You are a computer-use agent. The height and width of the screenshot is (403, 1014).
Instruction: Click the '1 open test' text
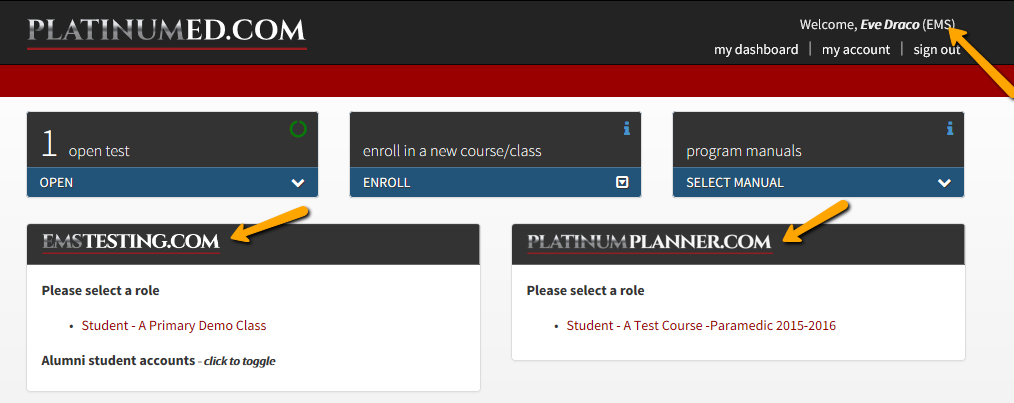click(x=85, y=145)
